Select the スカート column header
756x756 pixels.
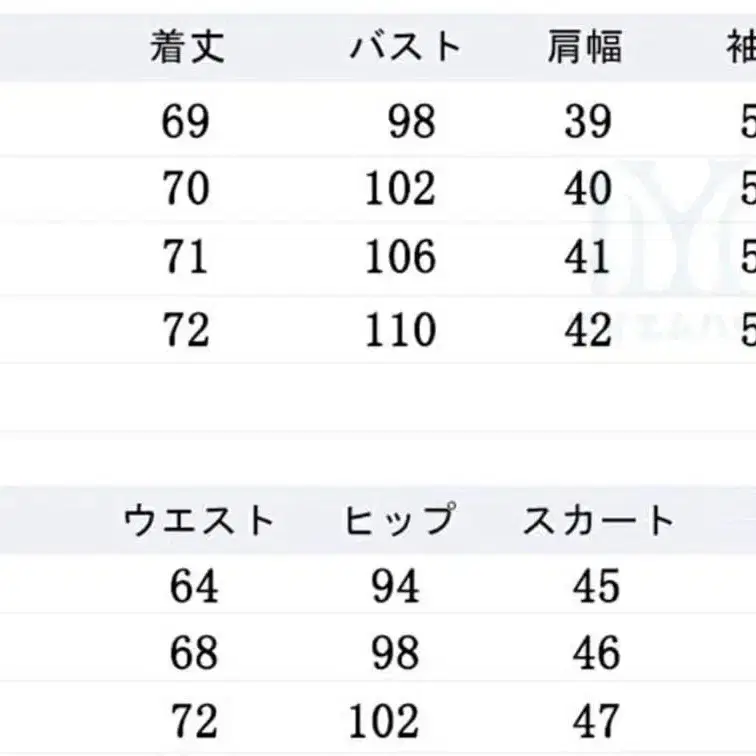tap(598, 520)
